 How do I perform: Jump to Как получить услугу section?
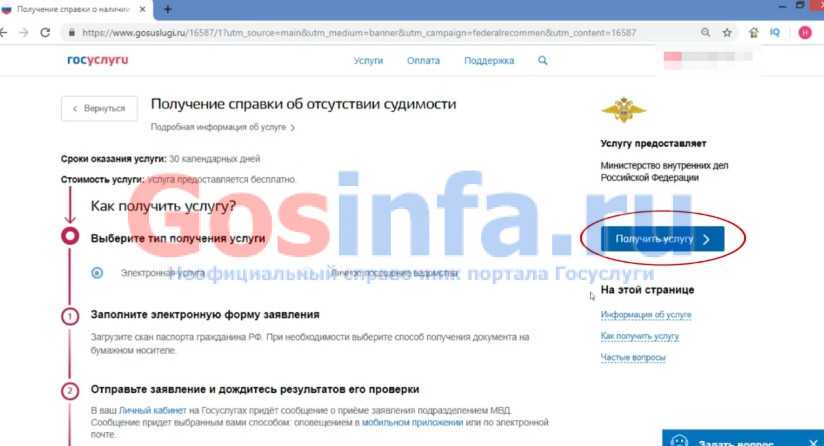point(640,336)
